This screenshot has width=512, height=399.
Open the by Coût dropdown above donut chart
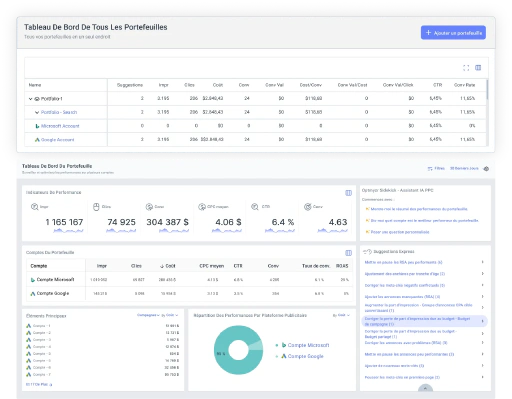click(341, 315)
